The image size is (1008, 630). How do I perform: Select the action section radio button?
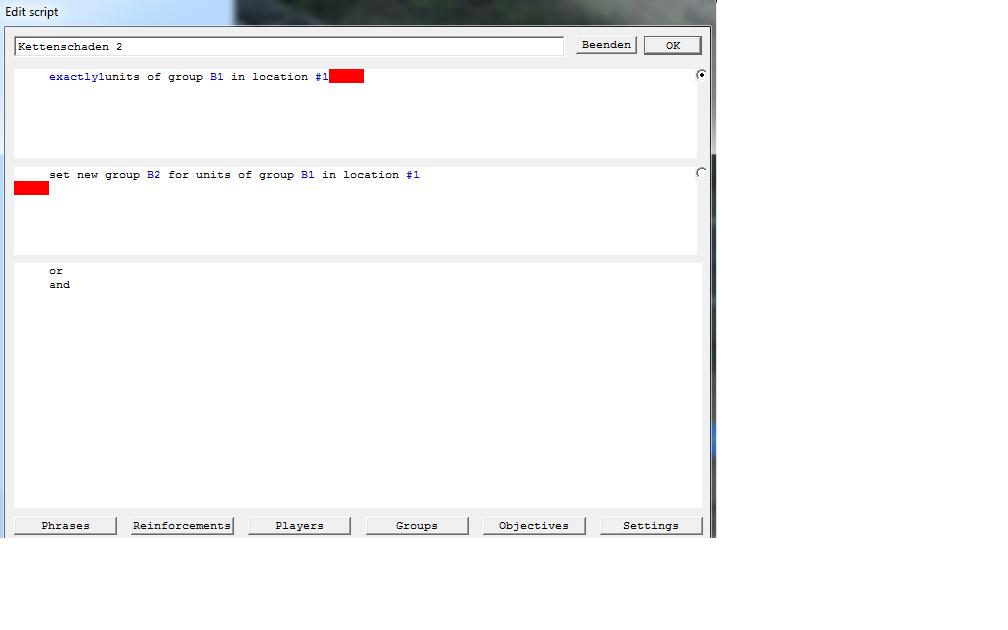[701, 173]
